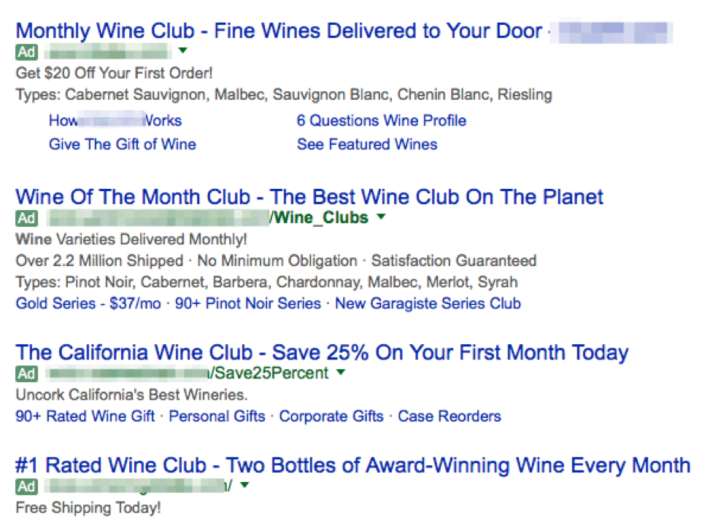
Task: Click the Ad badge under California Wine Club
Action: [x=27, y=374]
